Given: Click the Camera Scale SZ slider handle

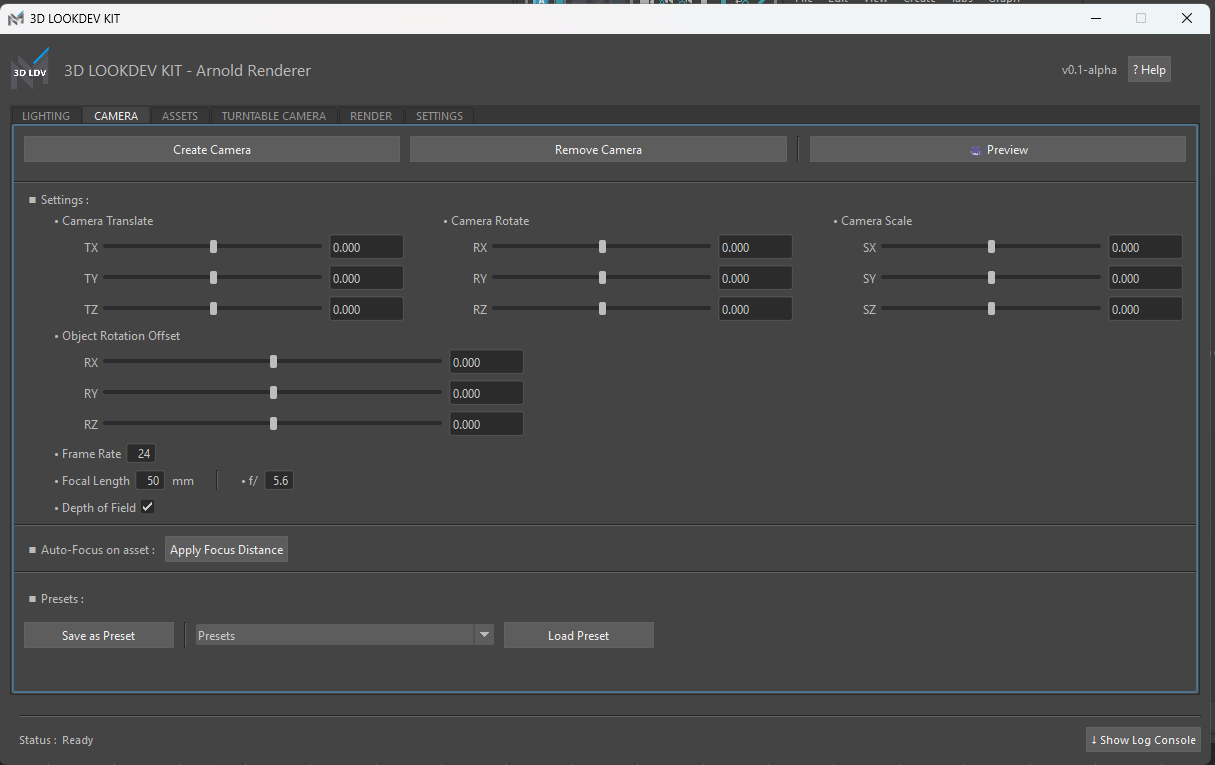Looking at the screenshot, I should pyautogui.click(x=992, y=309).
